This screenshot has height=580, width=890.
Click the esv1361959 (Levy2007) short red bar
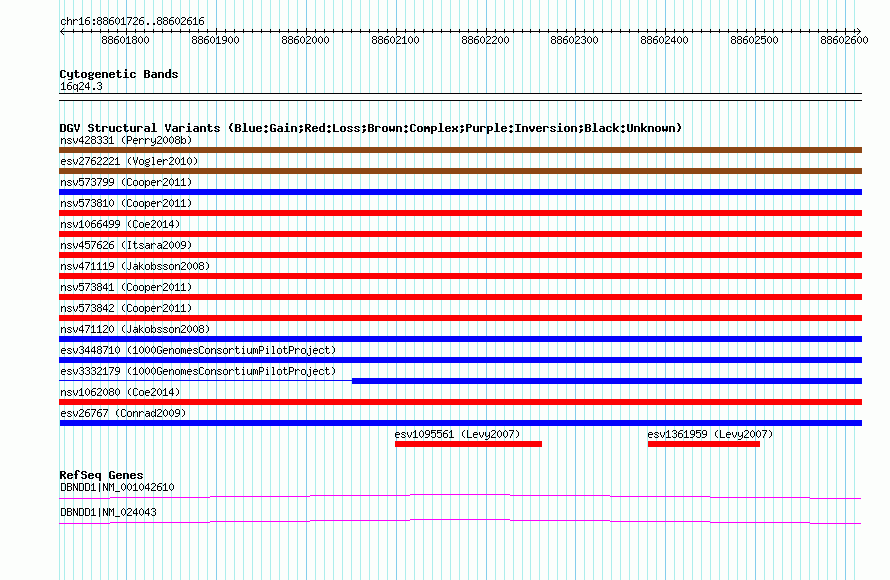point(704,444)
